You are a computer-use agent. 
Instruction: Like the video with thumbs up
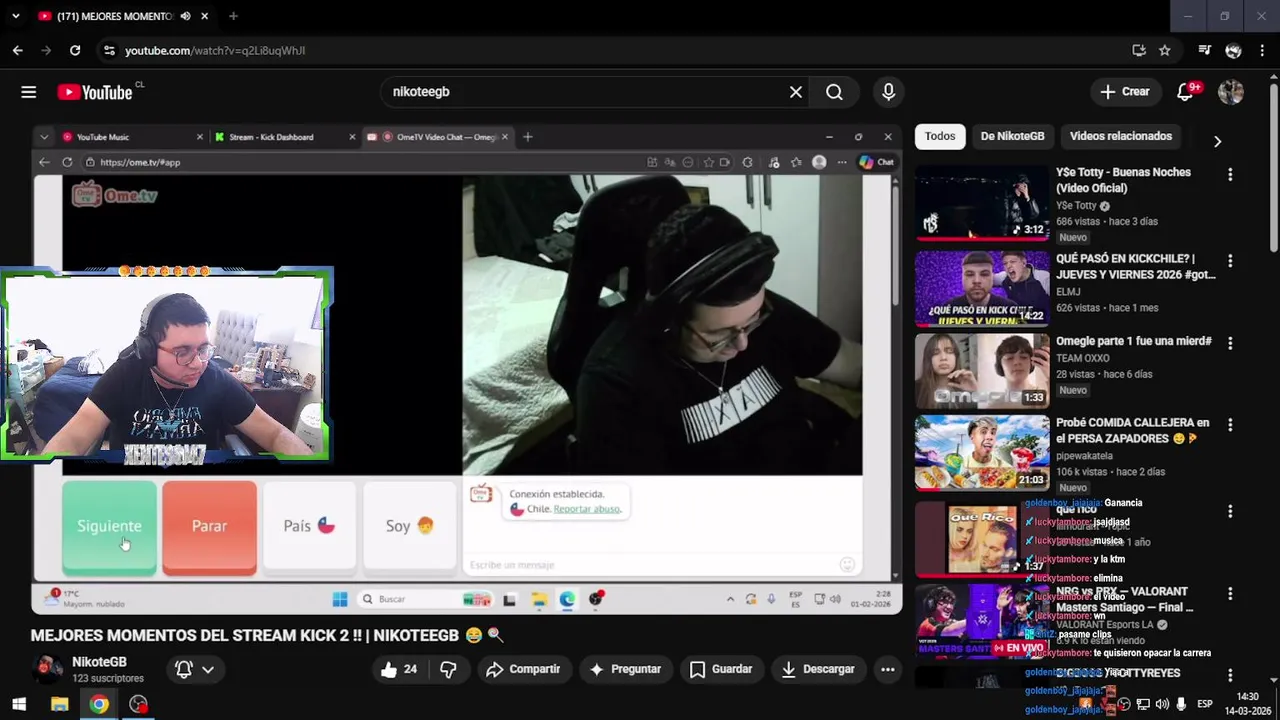tap(397, 669)
